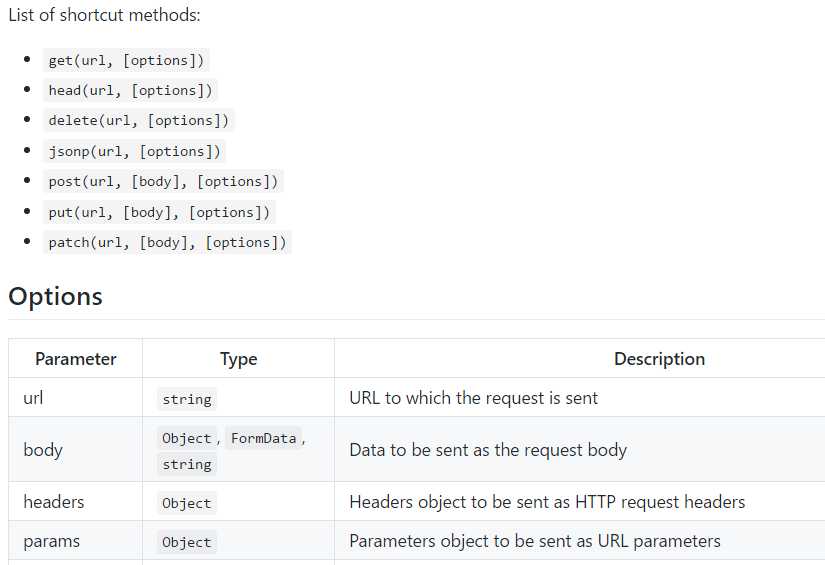Click the headers parameter cell
This screenshot has height=565, width=825.
pyautogui.click(x=54, y=502)
